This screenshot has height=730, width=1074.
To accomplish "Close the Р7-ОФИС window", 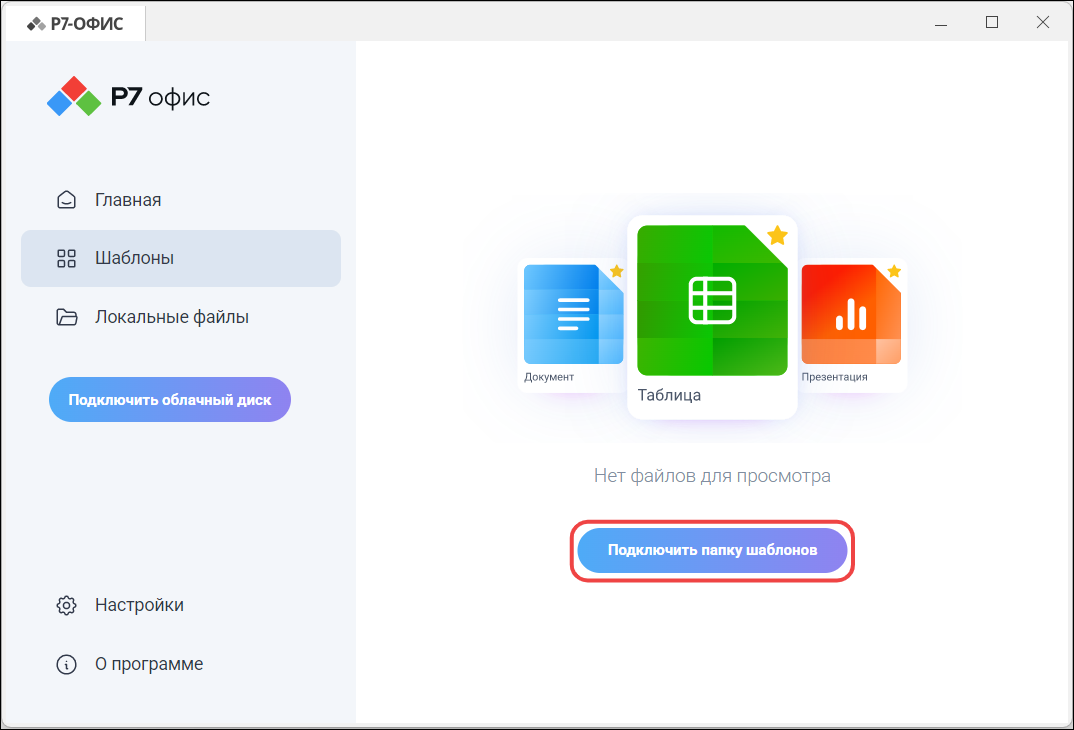I will (x=1042, y=23).
